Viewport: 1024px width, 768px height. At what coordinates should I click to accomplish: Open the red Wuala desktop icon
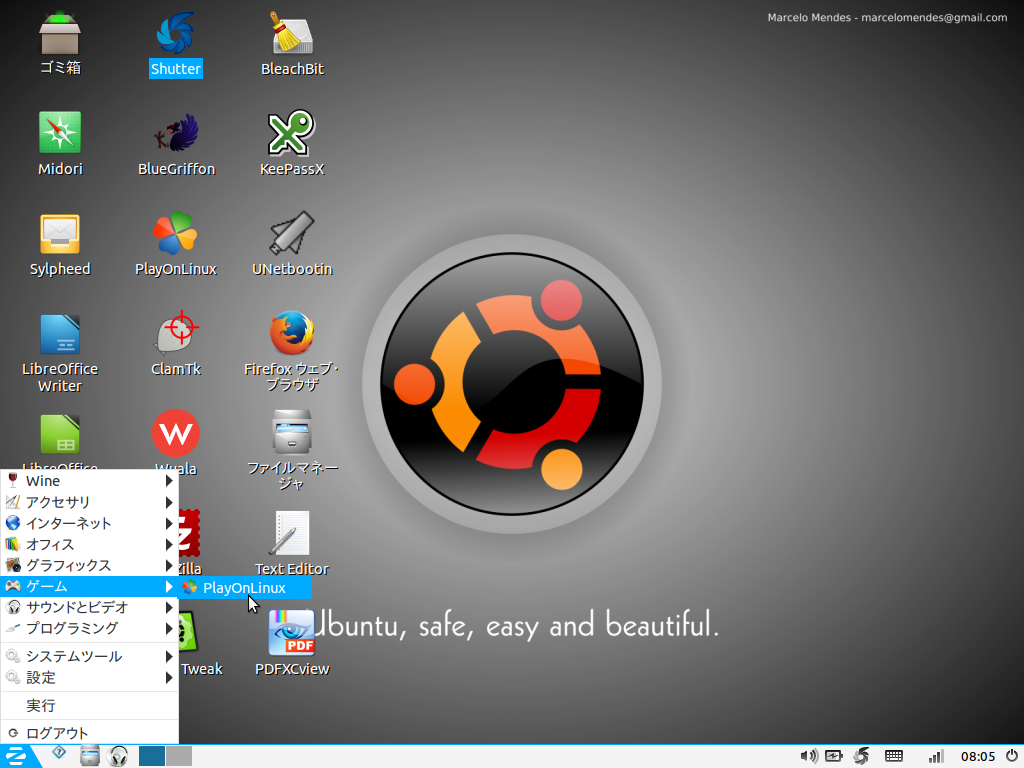pos(175,433)
